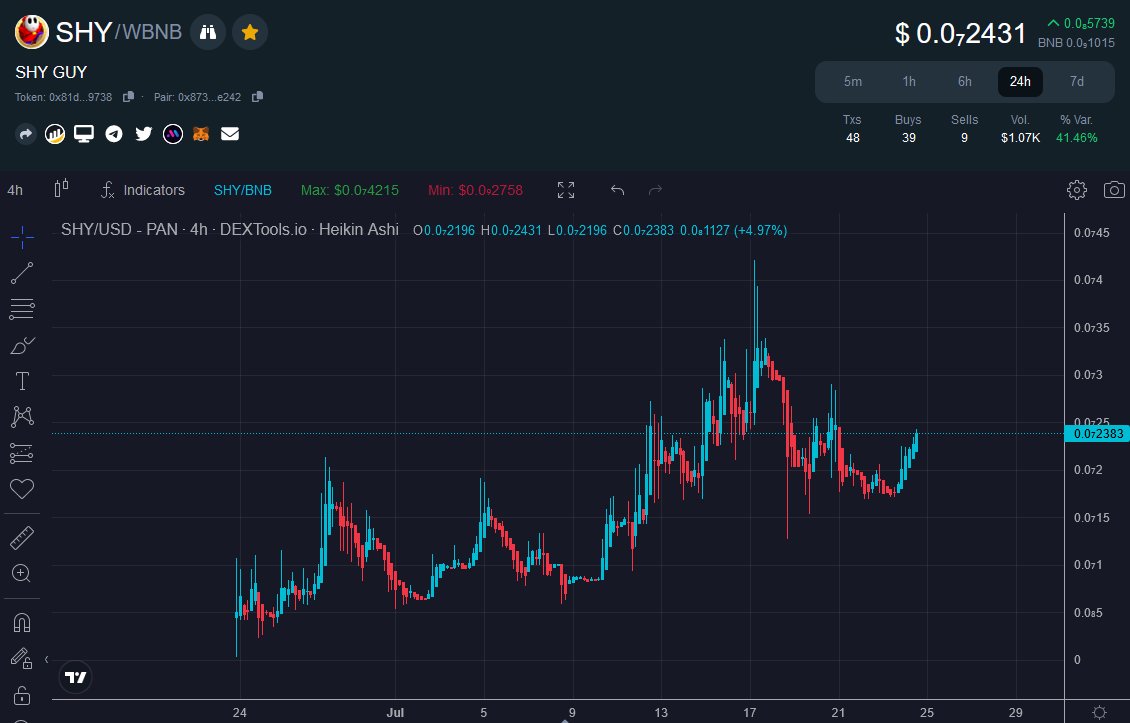1130x723 pixels.
Task: Redo the chart action
Action: click(655, 190)
